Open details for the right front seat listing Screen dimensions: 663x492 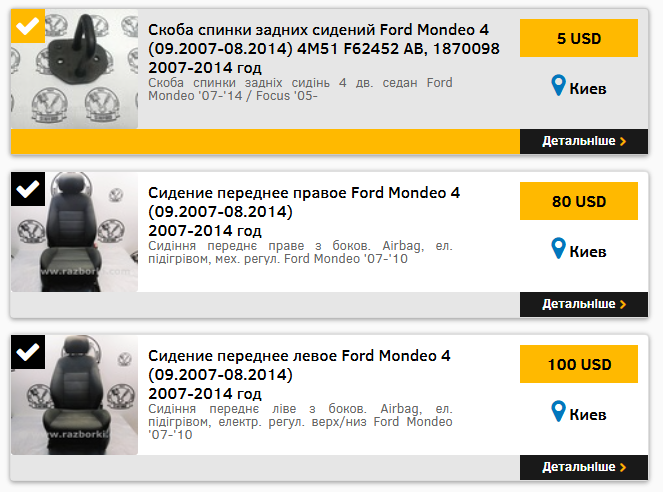(584, 304)
